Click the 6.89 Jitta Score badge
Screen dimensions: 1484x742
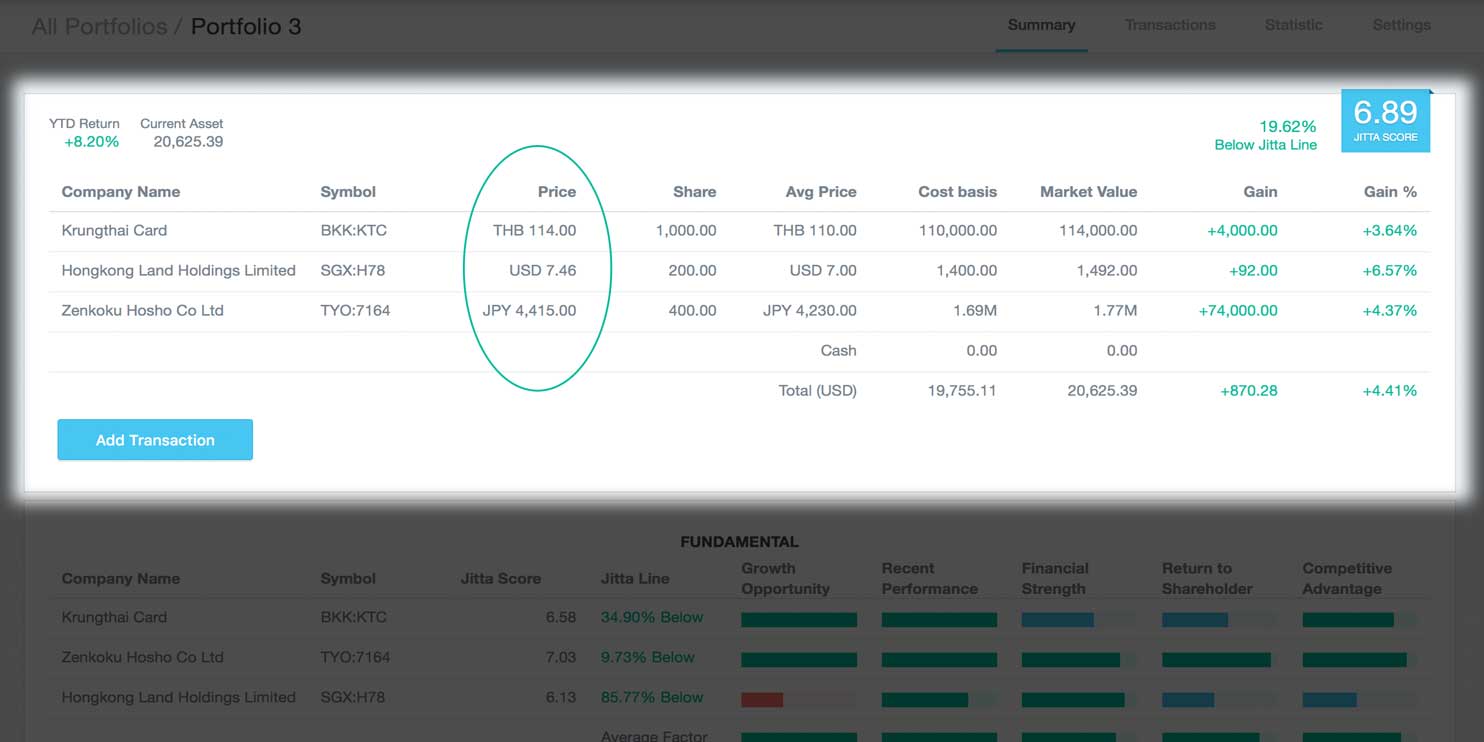1385,121
